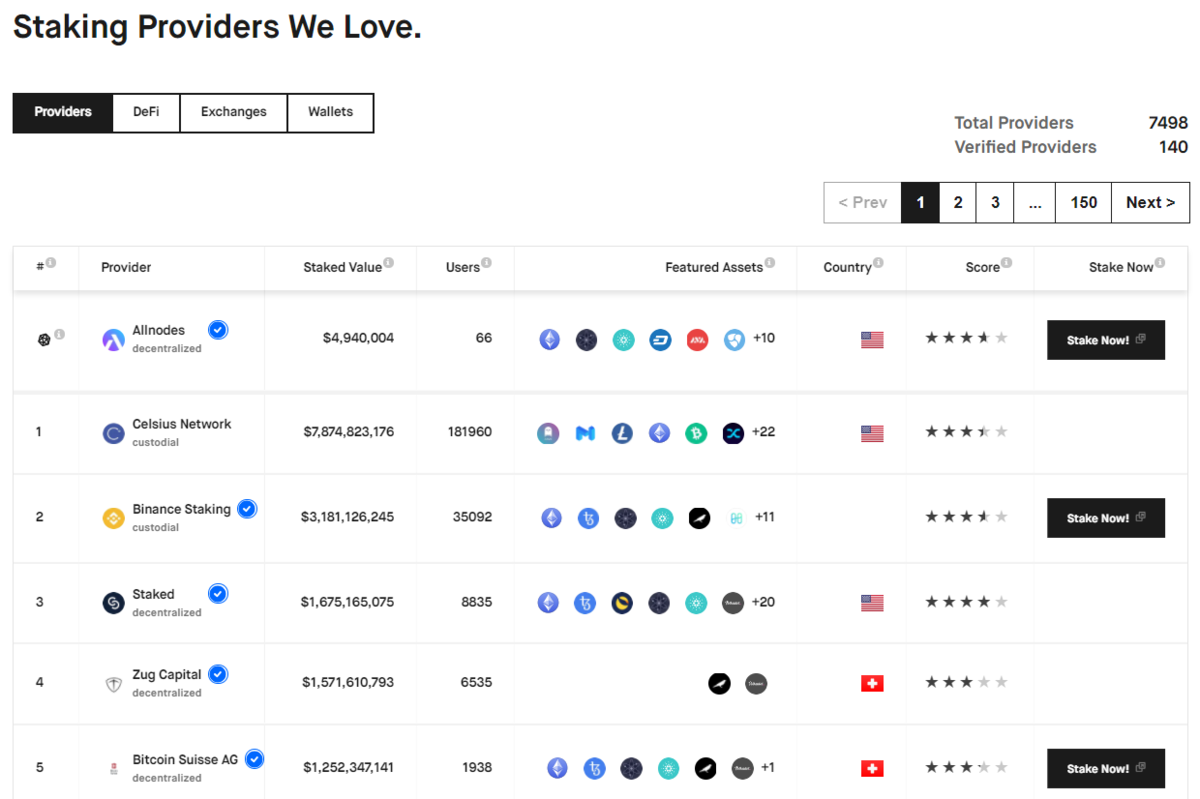Open the Exchanges tab

tap(234, 112)
